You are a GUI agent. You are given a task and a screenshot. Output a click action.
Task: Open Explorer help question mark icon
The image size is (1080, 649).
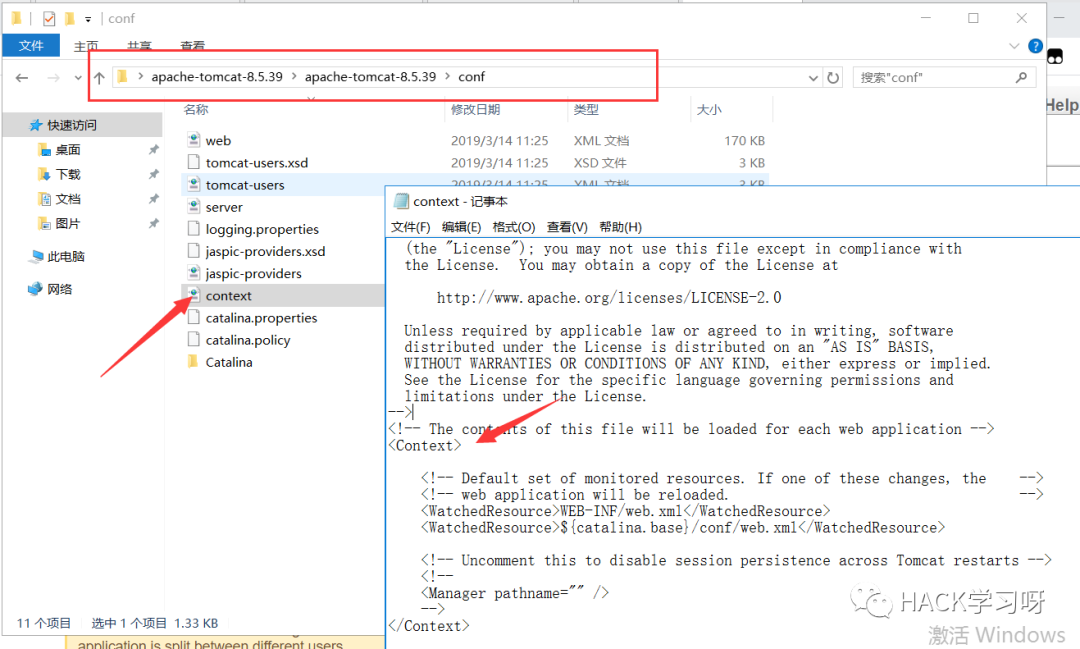[x=1035, y=46]
